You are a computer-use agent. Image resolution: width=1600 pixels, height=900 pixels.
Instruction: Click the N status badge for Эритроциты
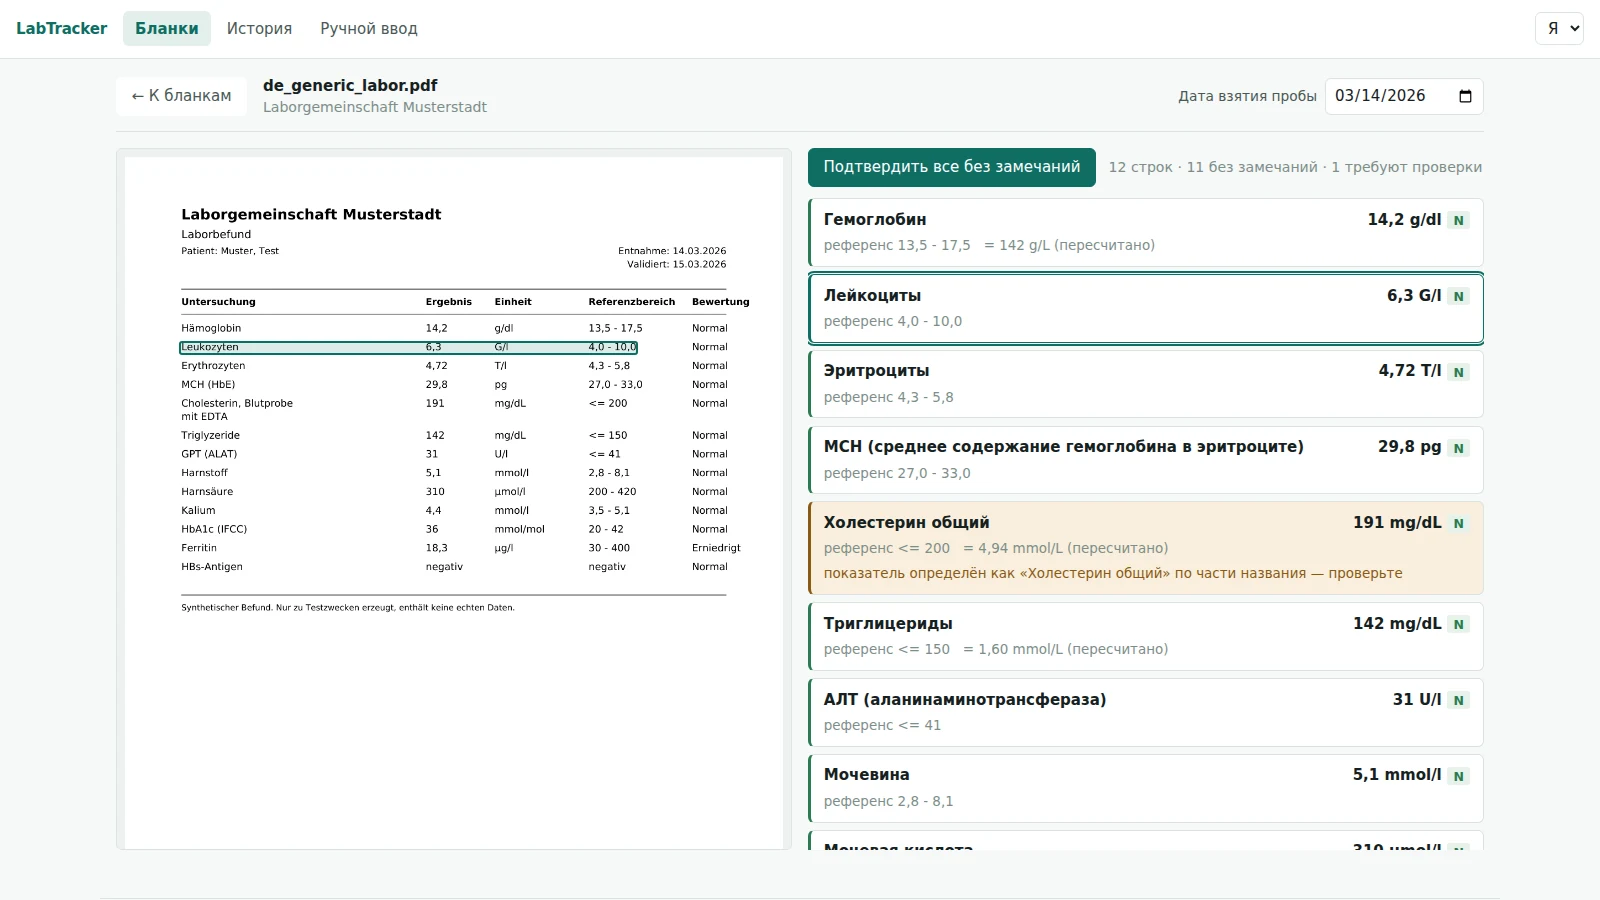pyautogui.click(x=1459, y=372)
